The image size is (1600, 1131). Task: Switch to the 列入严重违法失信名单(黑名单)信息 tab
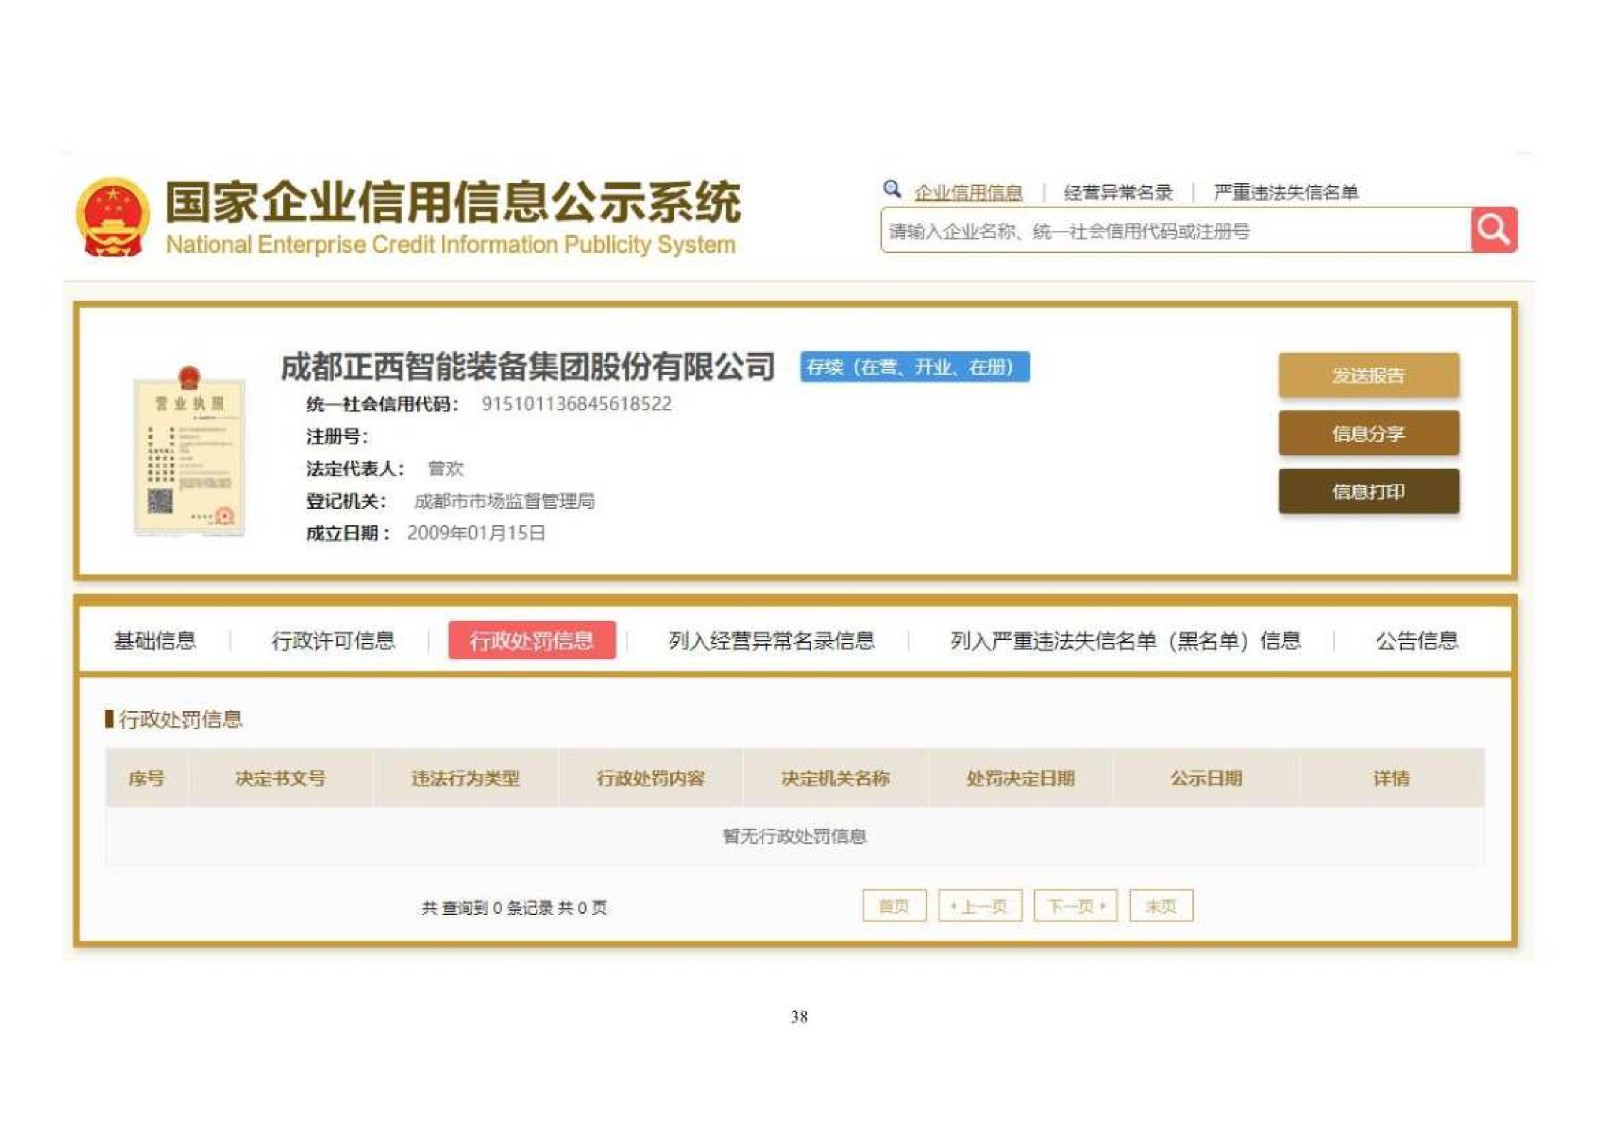click(x=1124, y=640)
